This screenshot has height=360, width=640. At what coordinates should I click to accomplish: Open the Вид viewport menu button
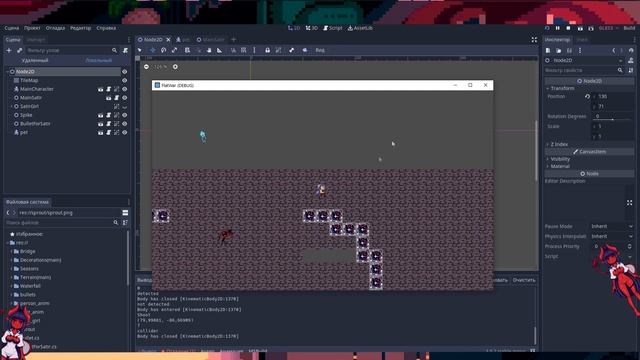pos(320,50)
